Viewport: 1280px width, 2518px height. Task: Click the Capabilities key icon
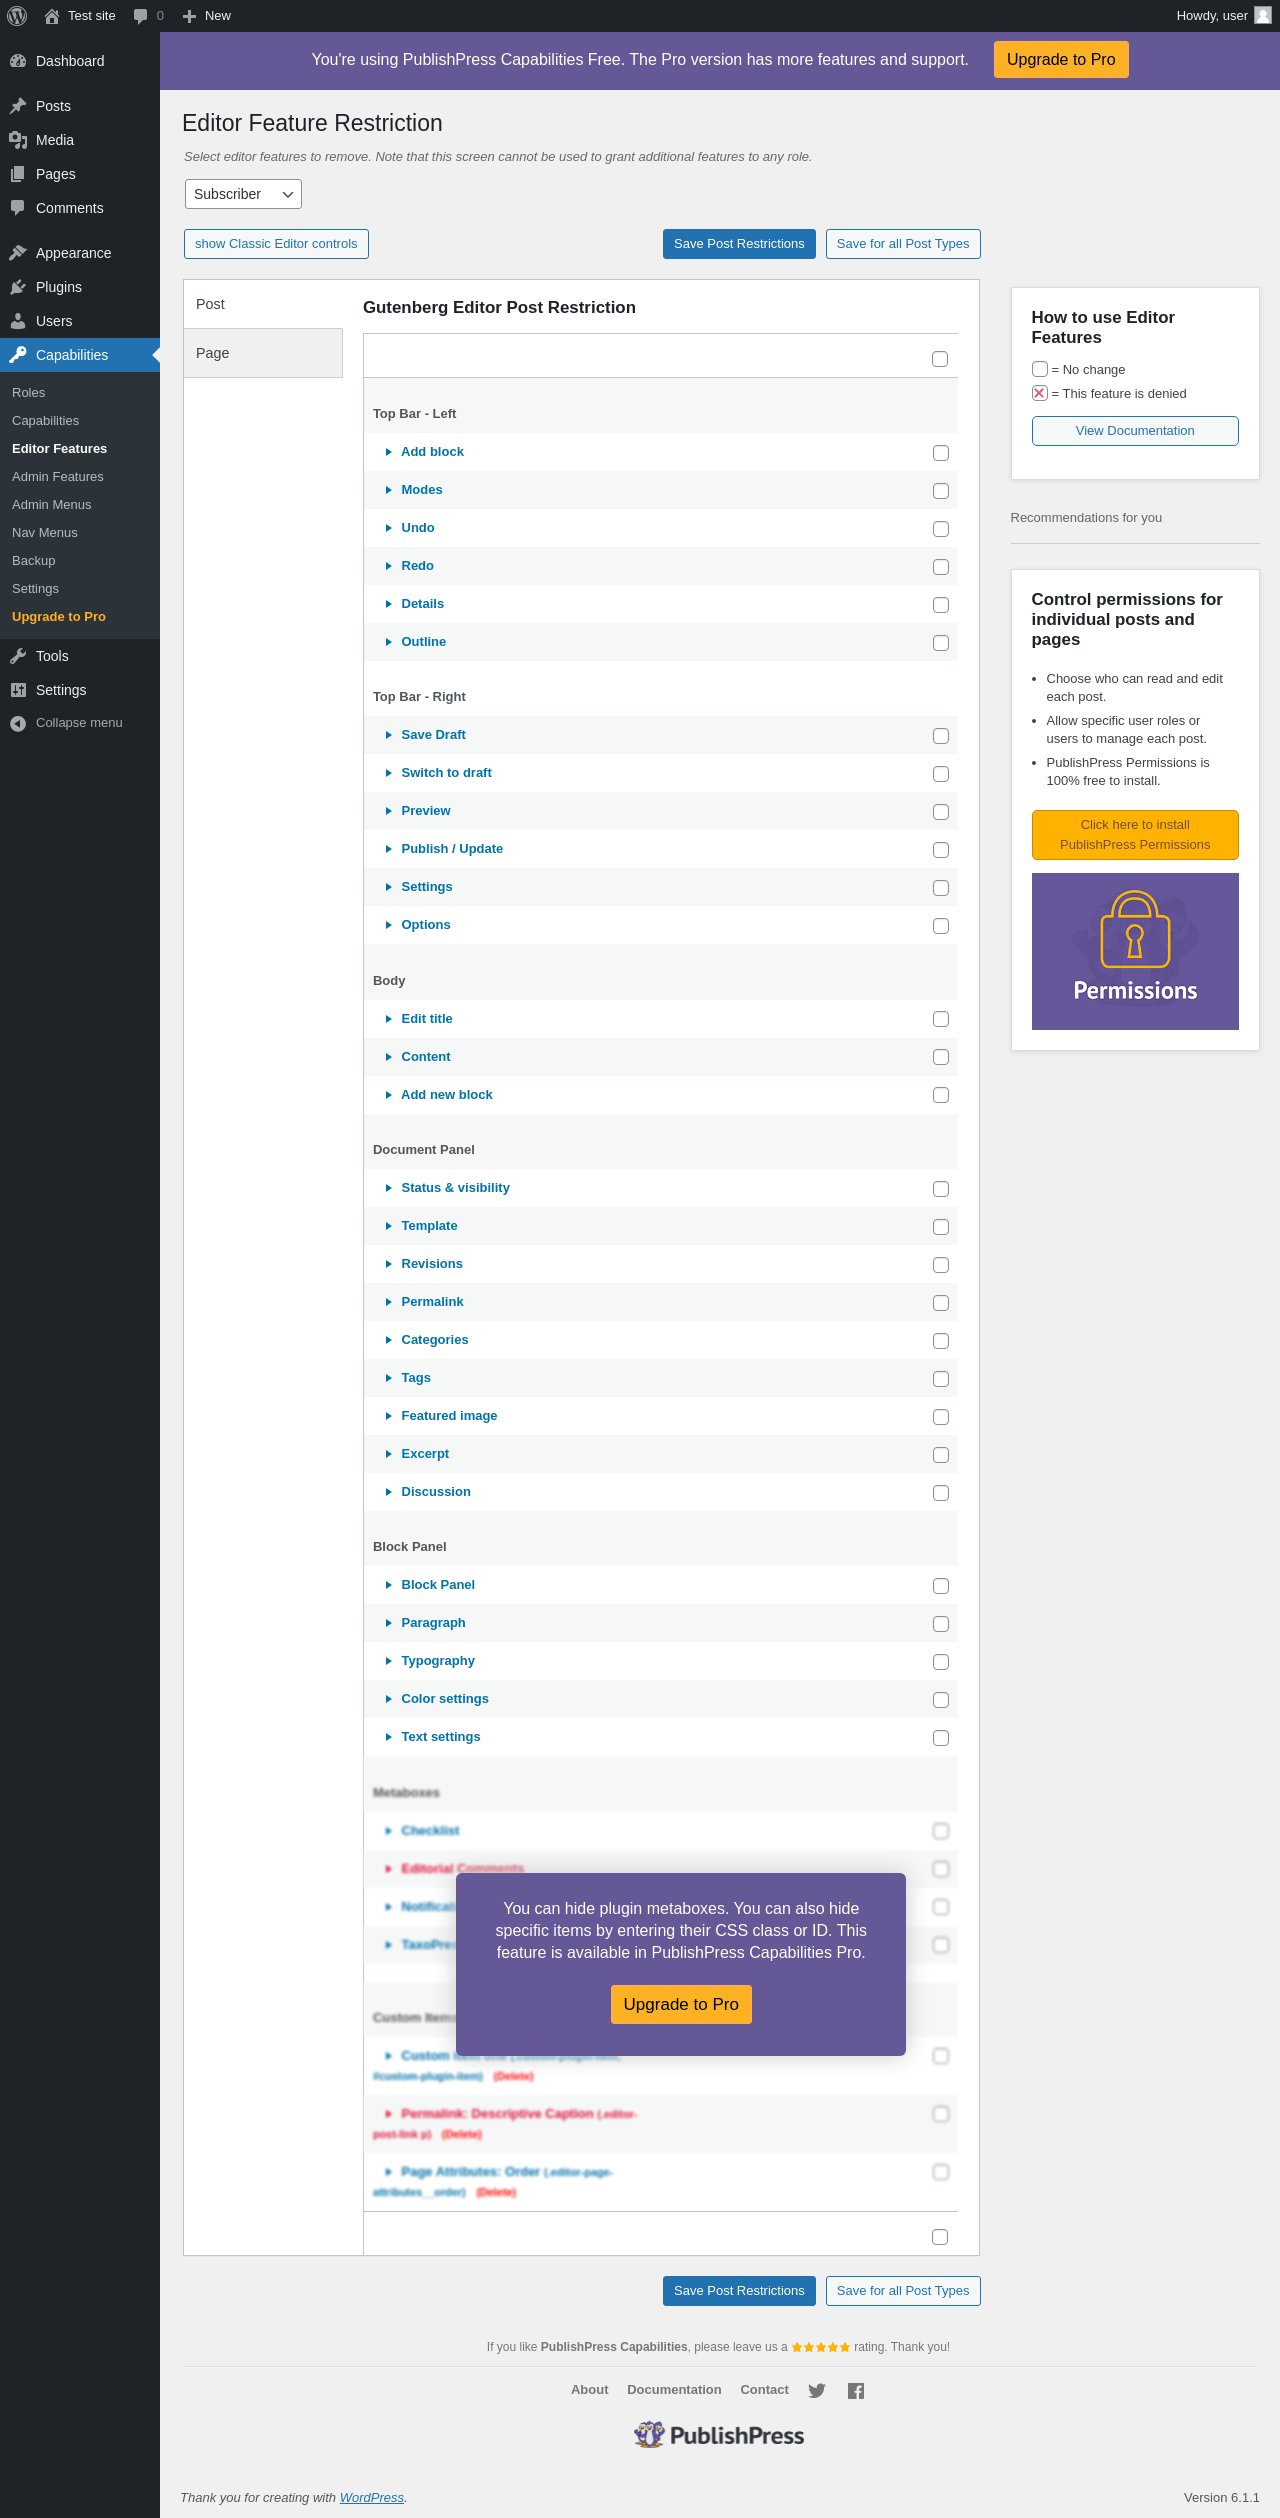18,355
